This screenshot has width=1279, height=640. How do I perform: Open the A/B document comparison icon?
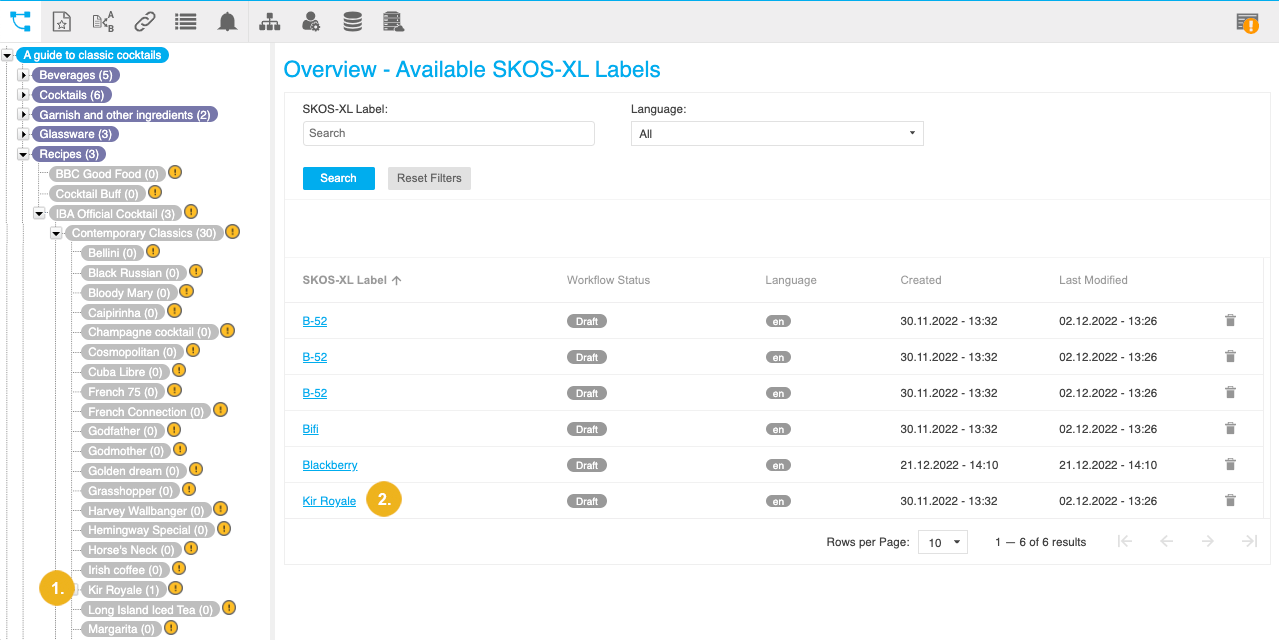(103, 20)
